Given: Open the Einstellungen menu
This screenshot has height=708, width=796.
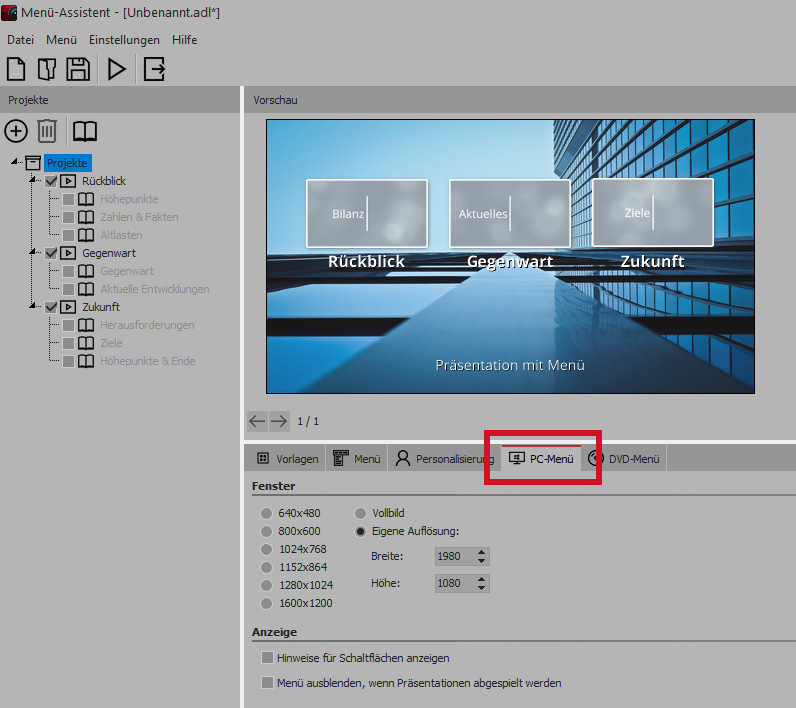Looking at the screenshot, I should point(124,40).
